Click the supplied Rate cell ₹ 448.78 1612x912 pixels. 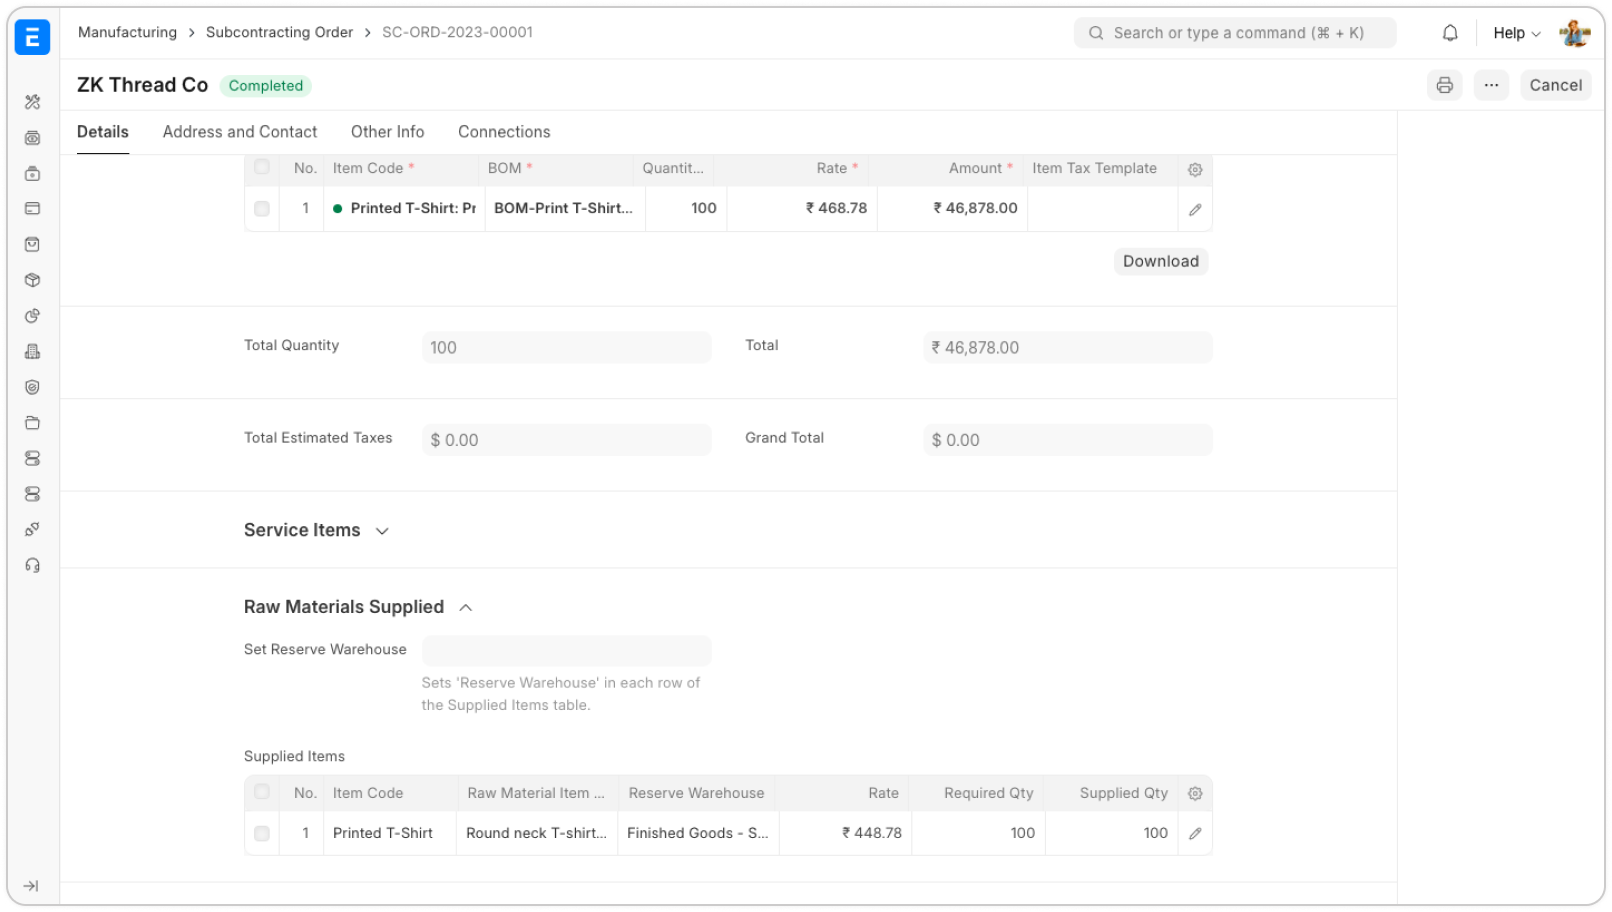coord(845,833)
